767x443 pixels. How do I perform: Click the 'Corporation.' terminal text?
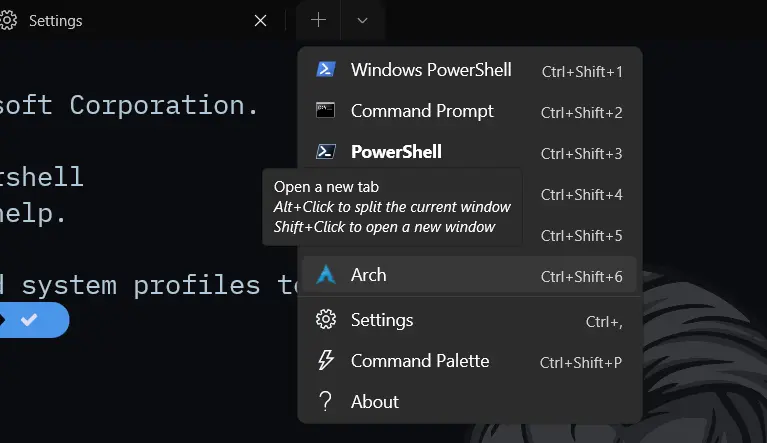164,106
